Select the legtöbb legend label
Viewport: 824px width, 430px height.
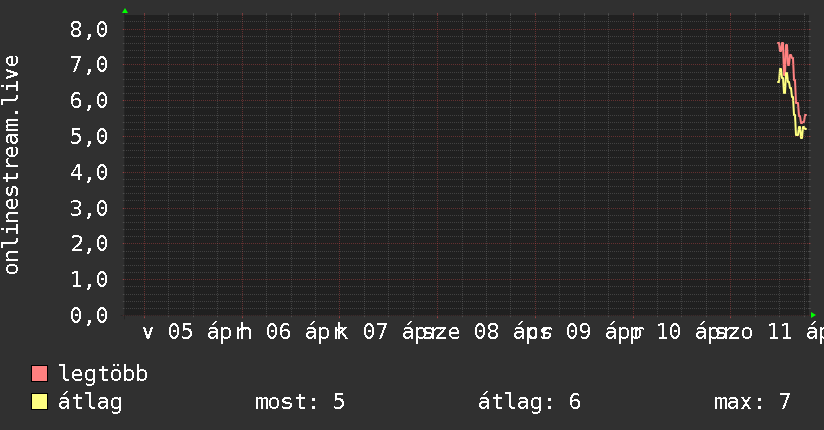pyautogui.click(x=103, y=374)
